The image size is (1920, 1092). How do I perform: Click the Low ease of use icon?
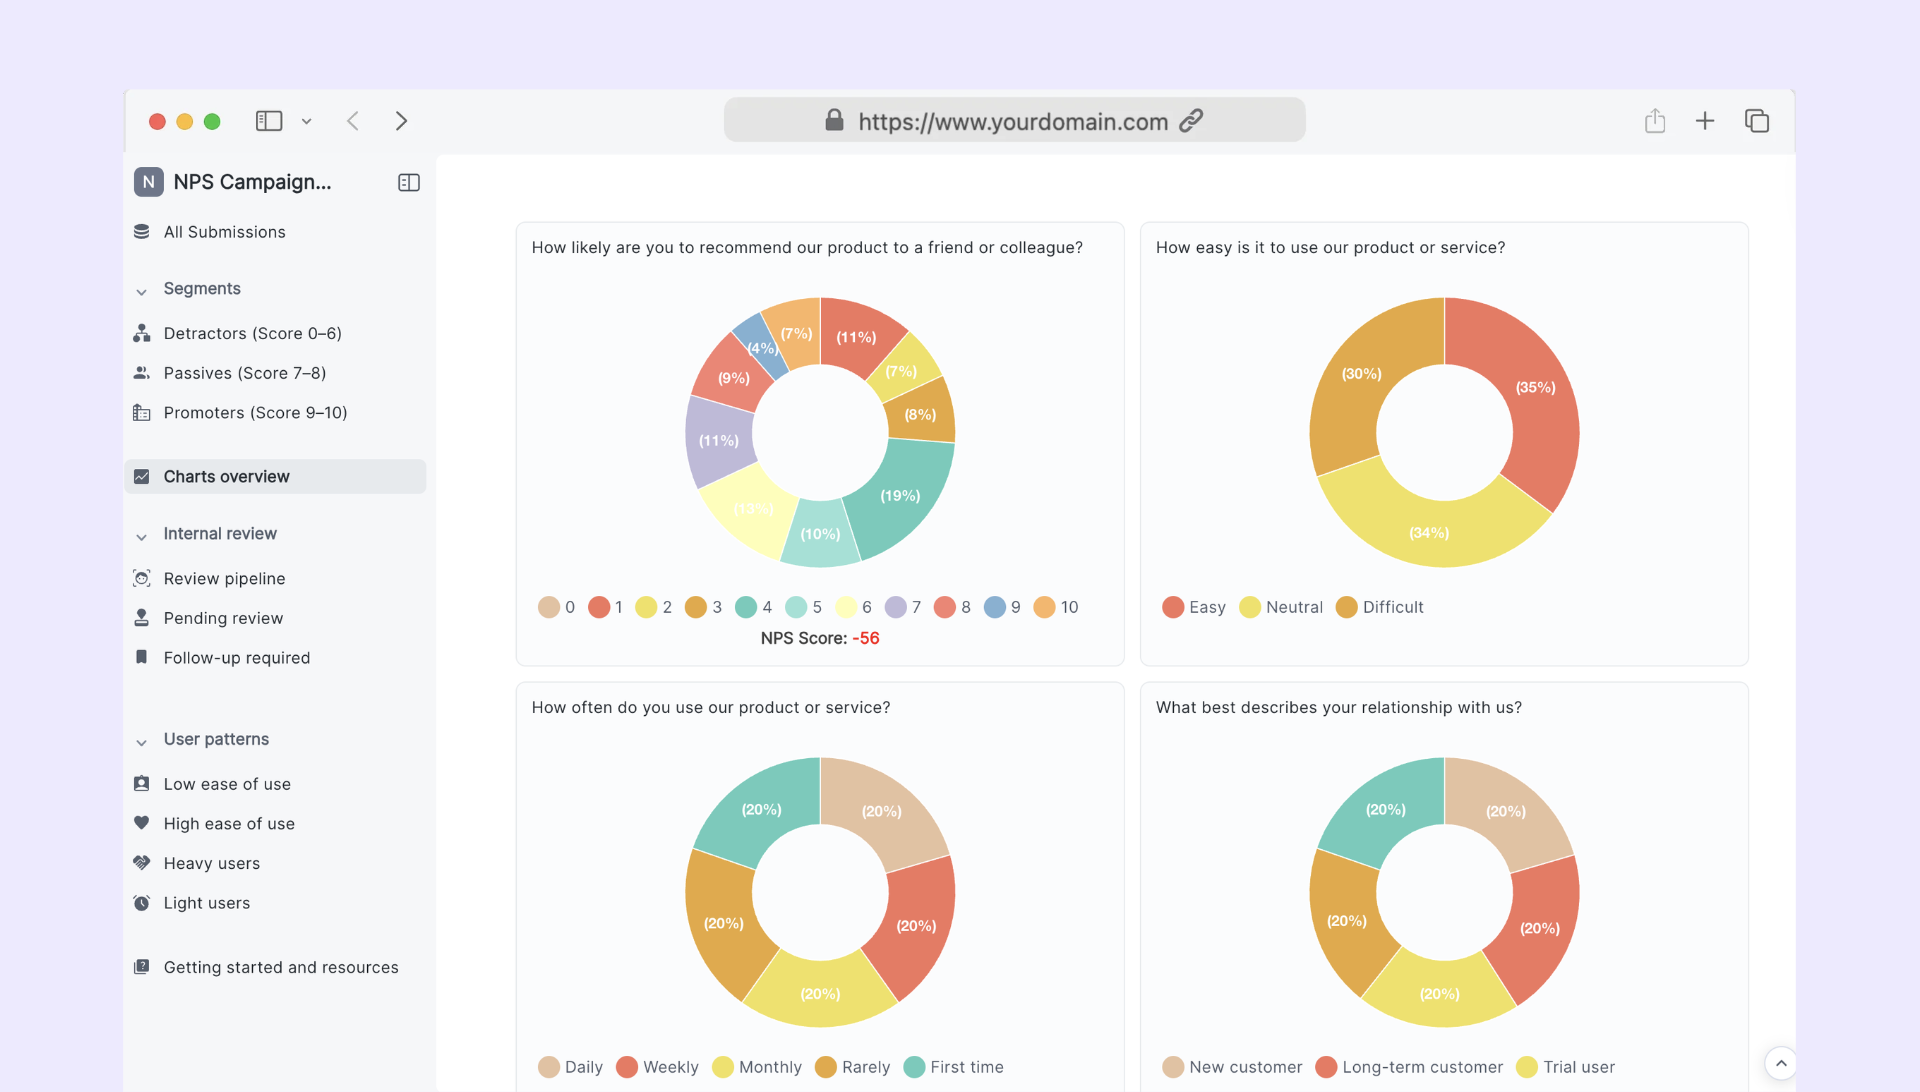(142, 784)
